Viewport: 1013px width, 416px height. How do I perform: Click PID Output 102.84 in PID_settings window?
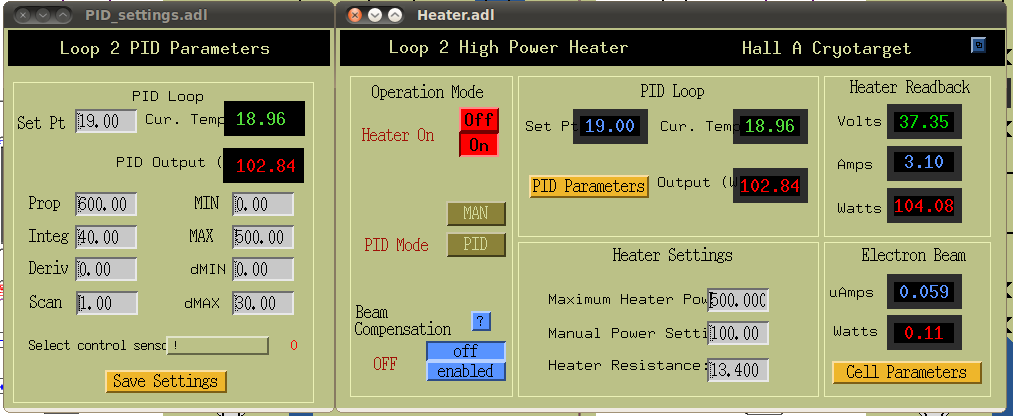[x=264, y=165]
